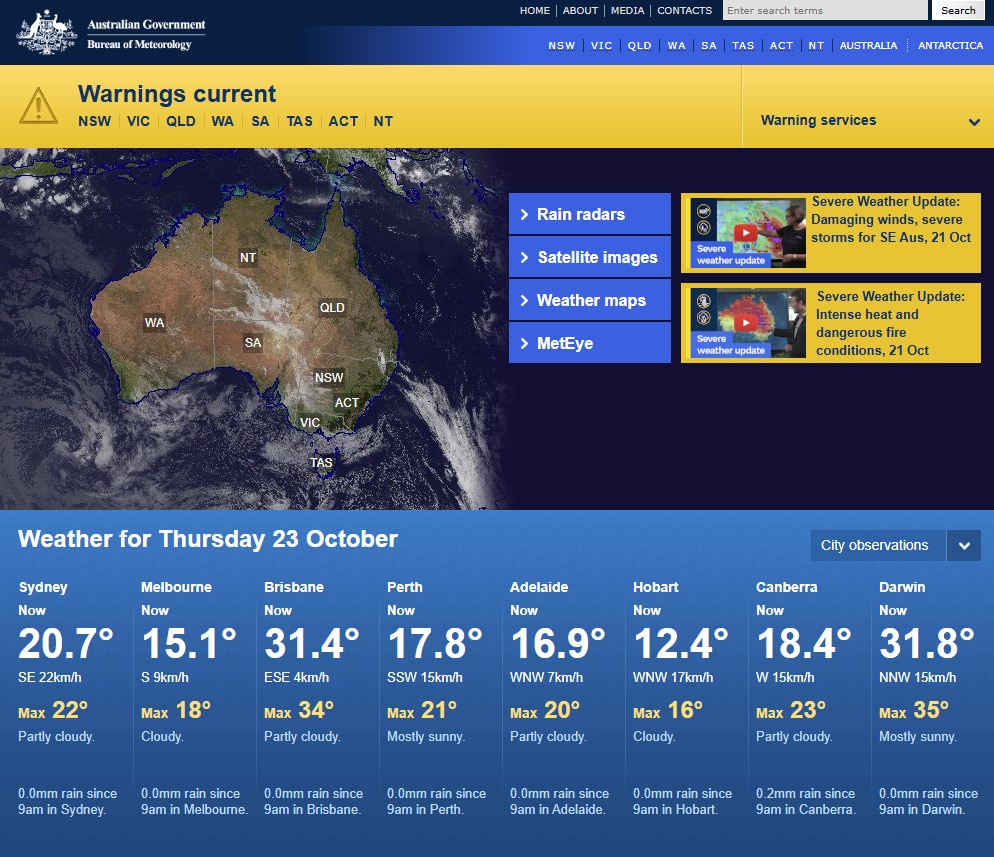Click the Sydney max temperature of 22 degrees
Image resolution: width=994 pixels, height=857 pixels.
(71, 710)
